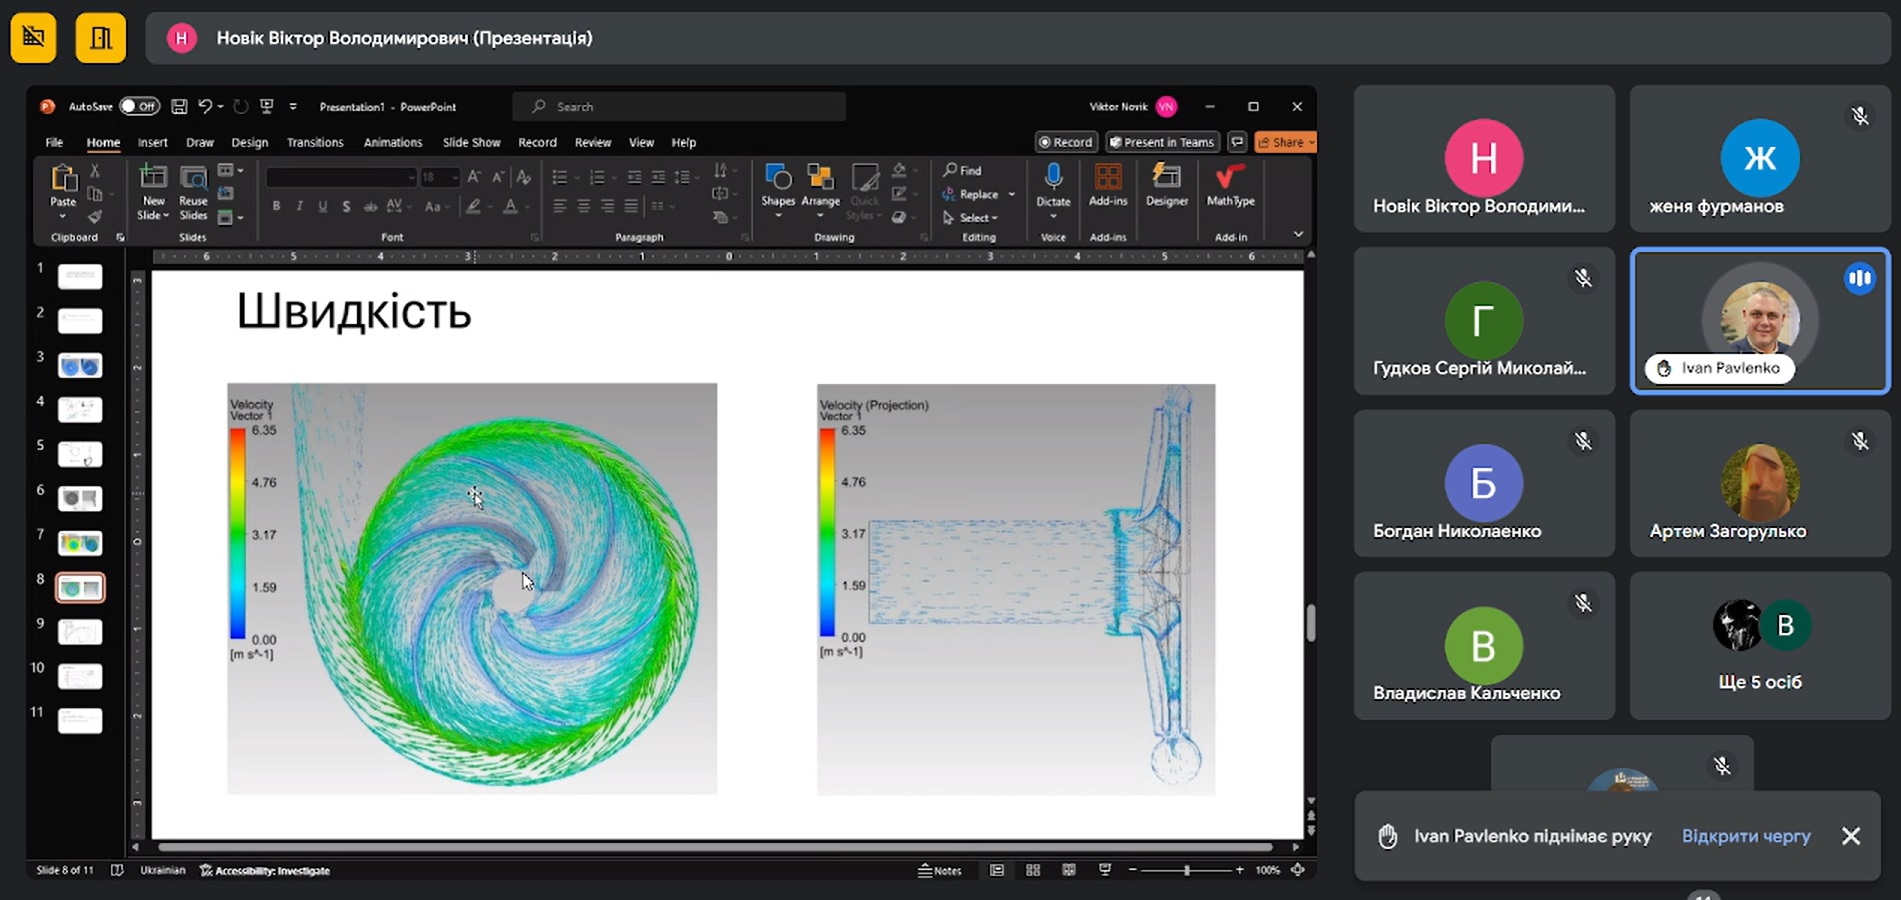Toggle Align Right paragraph button

607,206
